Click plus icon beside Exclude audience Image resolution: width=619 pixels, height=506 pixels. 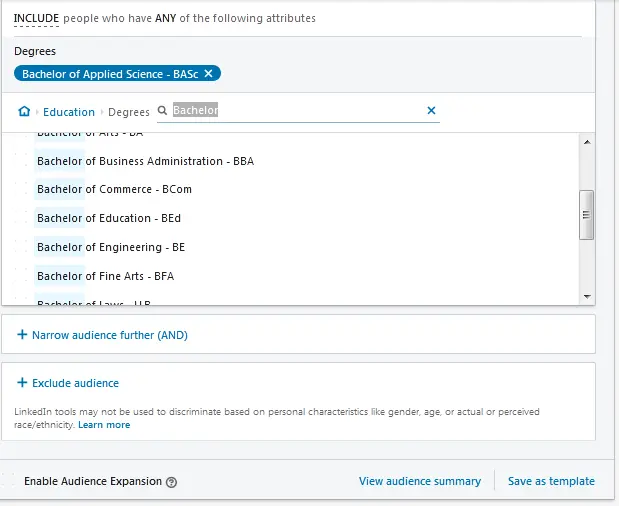click(x=22, y=383)
